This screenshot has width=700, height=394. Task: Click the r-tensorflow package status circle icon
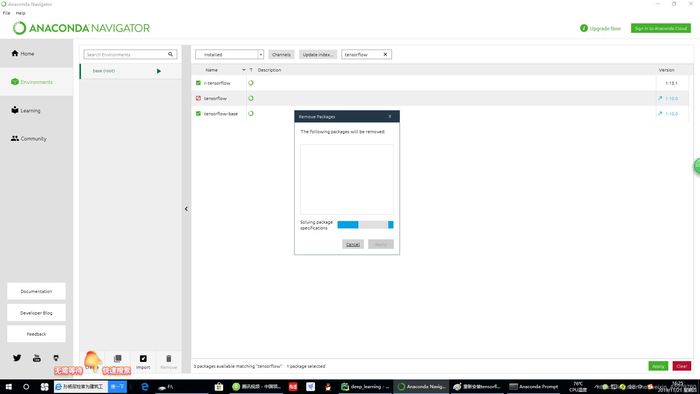click(251, 83)
